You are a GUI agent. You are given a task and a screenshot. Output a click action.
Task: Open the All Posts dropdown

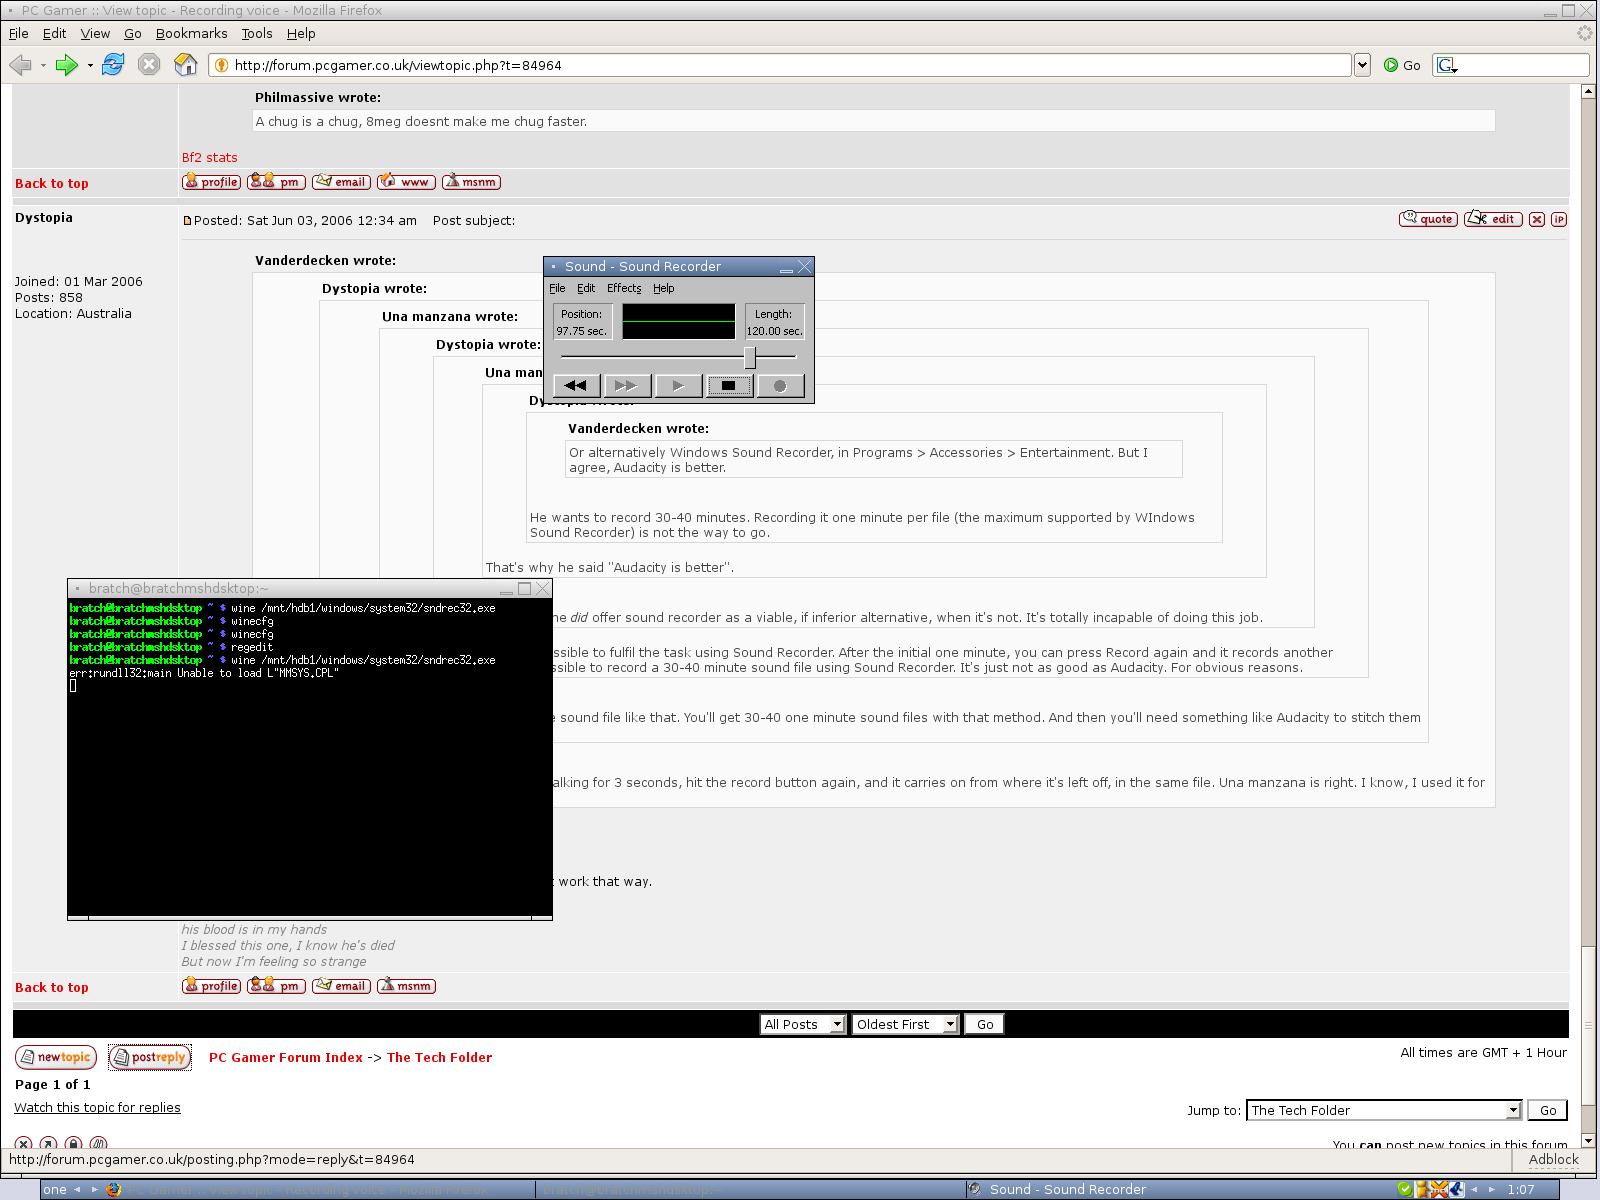click(x=803, y=1024)
